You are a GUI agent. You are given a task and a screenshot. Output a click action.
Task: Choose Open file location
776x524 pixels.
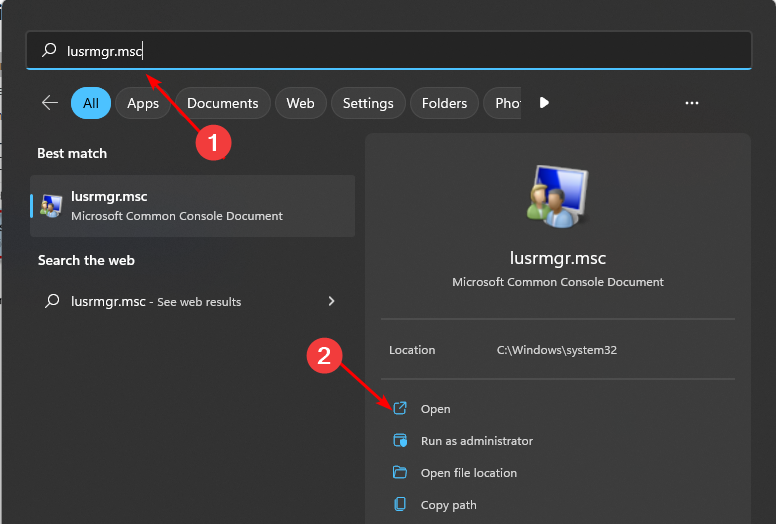pyautogui.click(x=469, y=473)
